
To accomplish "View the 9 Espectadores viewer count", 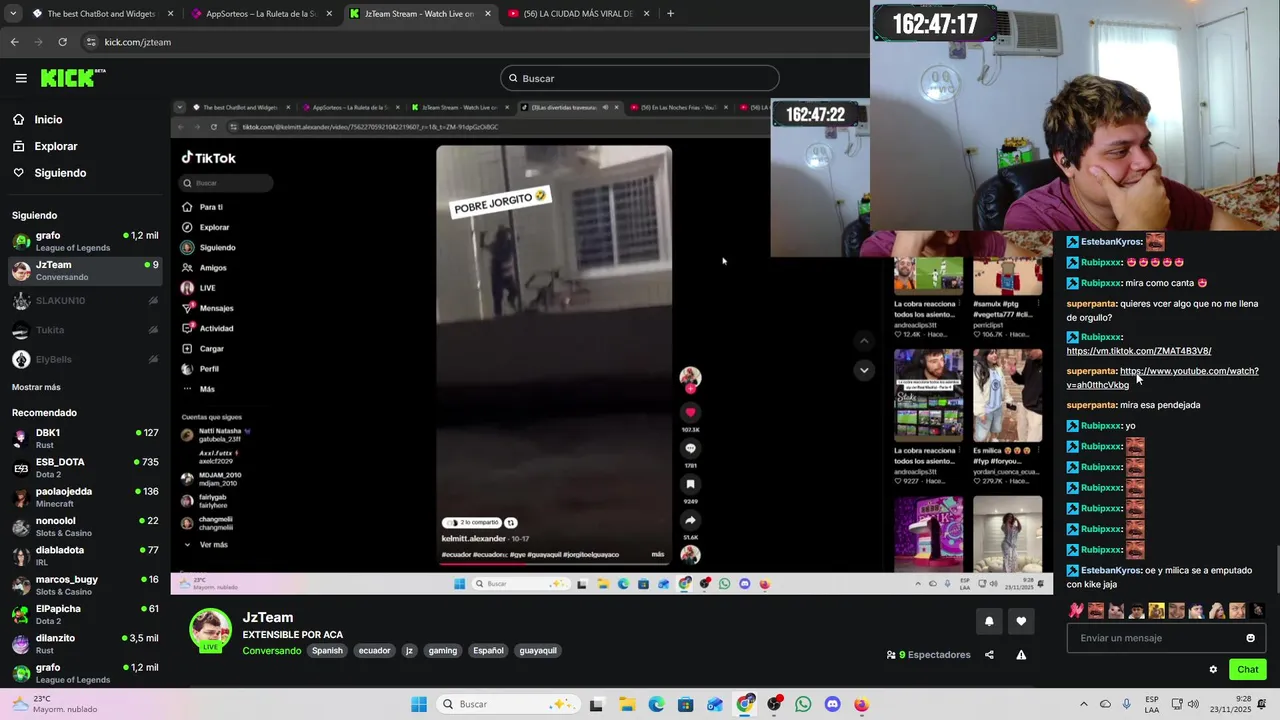I will click(x=929, y=655).
